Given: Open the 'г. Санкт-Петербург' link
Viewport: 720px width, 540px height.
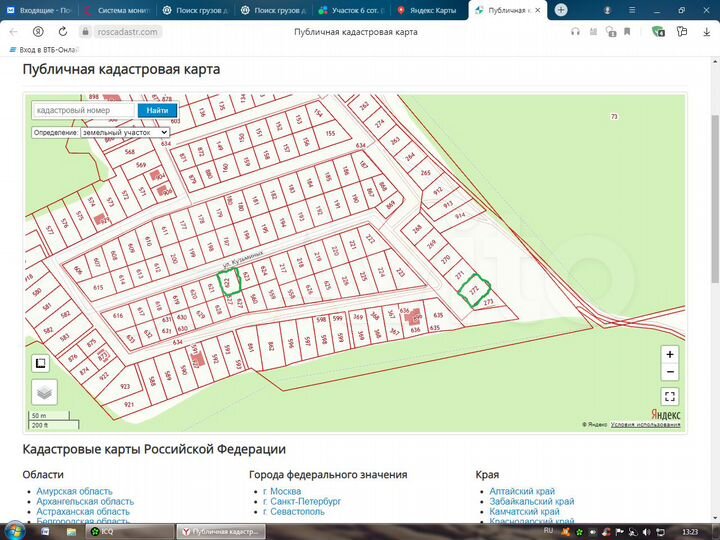Looking at the screenshot, I should 301,500.
